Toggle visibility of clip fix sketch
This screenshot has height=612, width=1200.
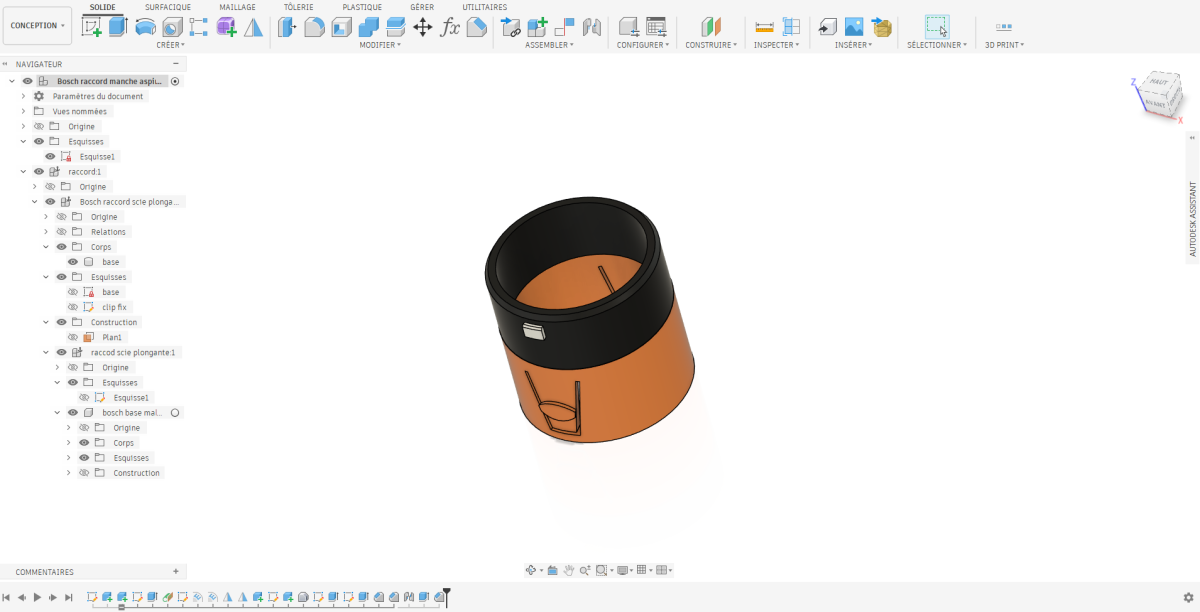click(73, 307)
